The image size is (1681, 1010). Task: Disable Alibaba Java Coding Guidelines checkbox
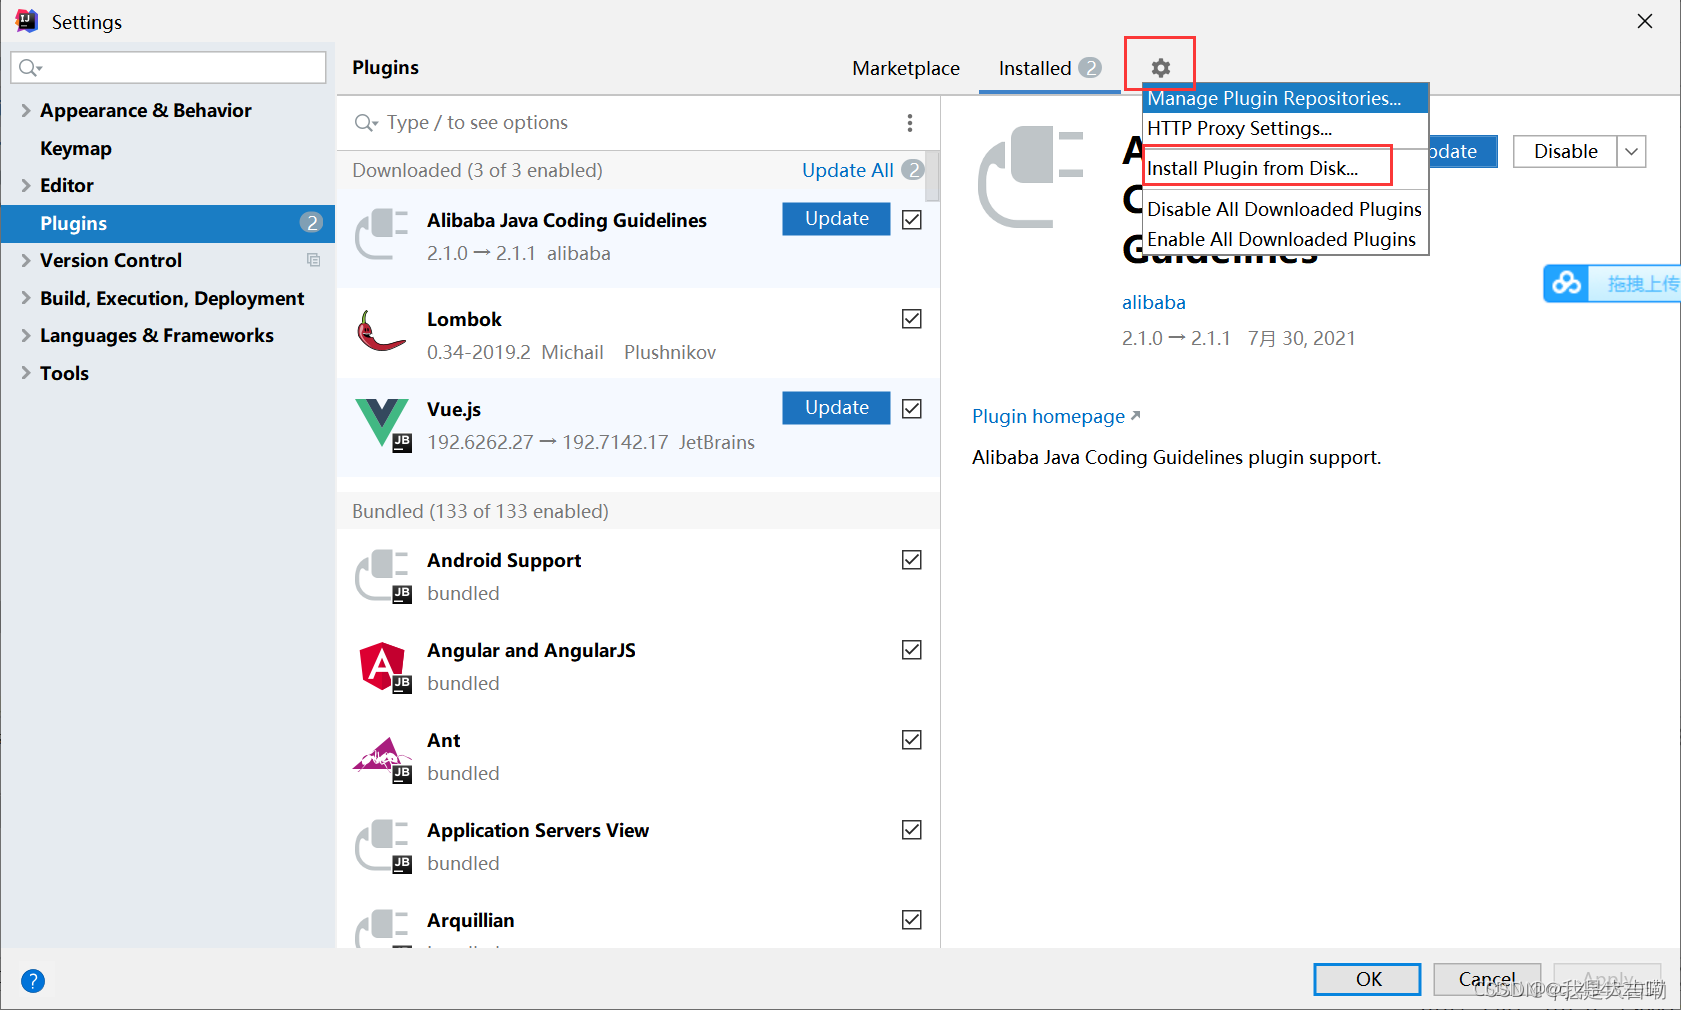tap(912, 219)
